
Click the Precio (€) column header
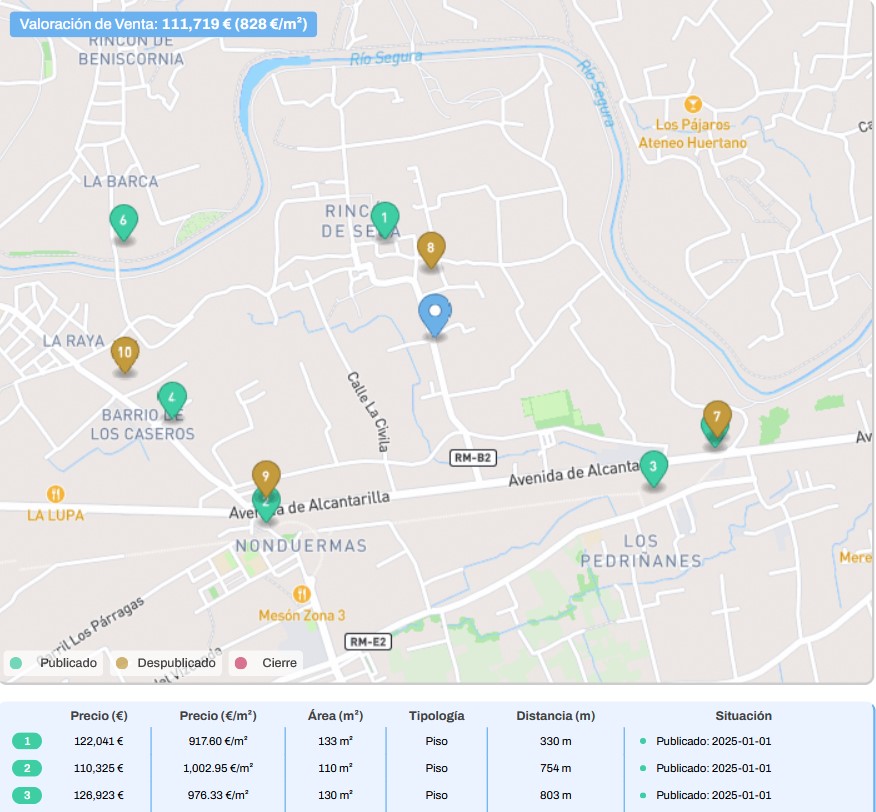point(99,716)
